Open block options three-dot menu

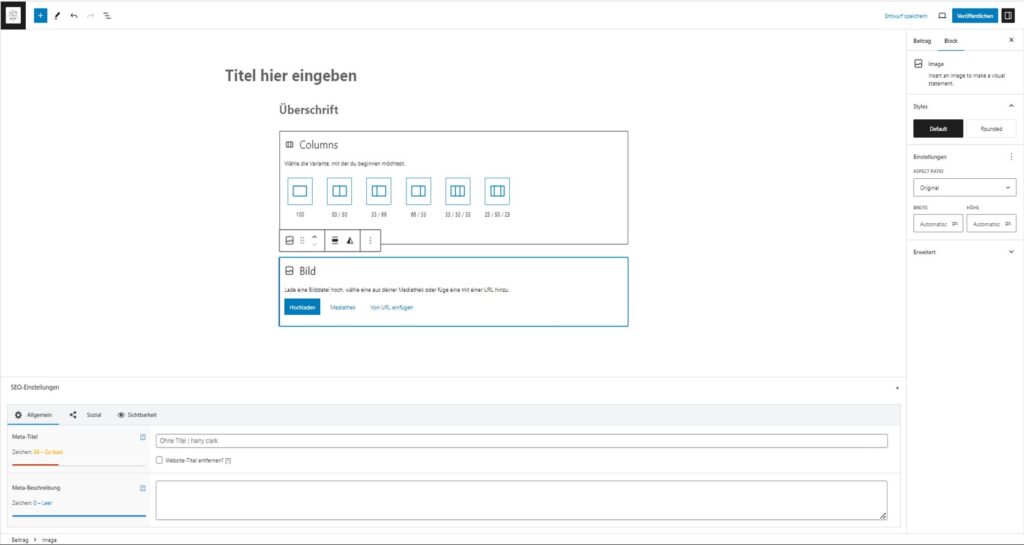370,240
